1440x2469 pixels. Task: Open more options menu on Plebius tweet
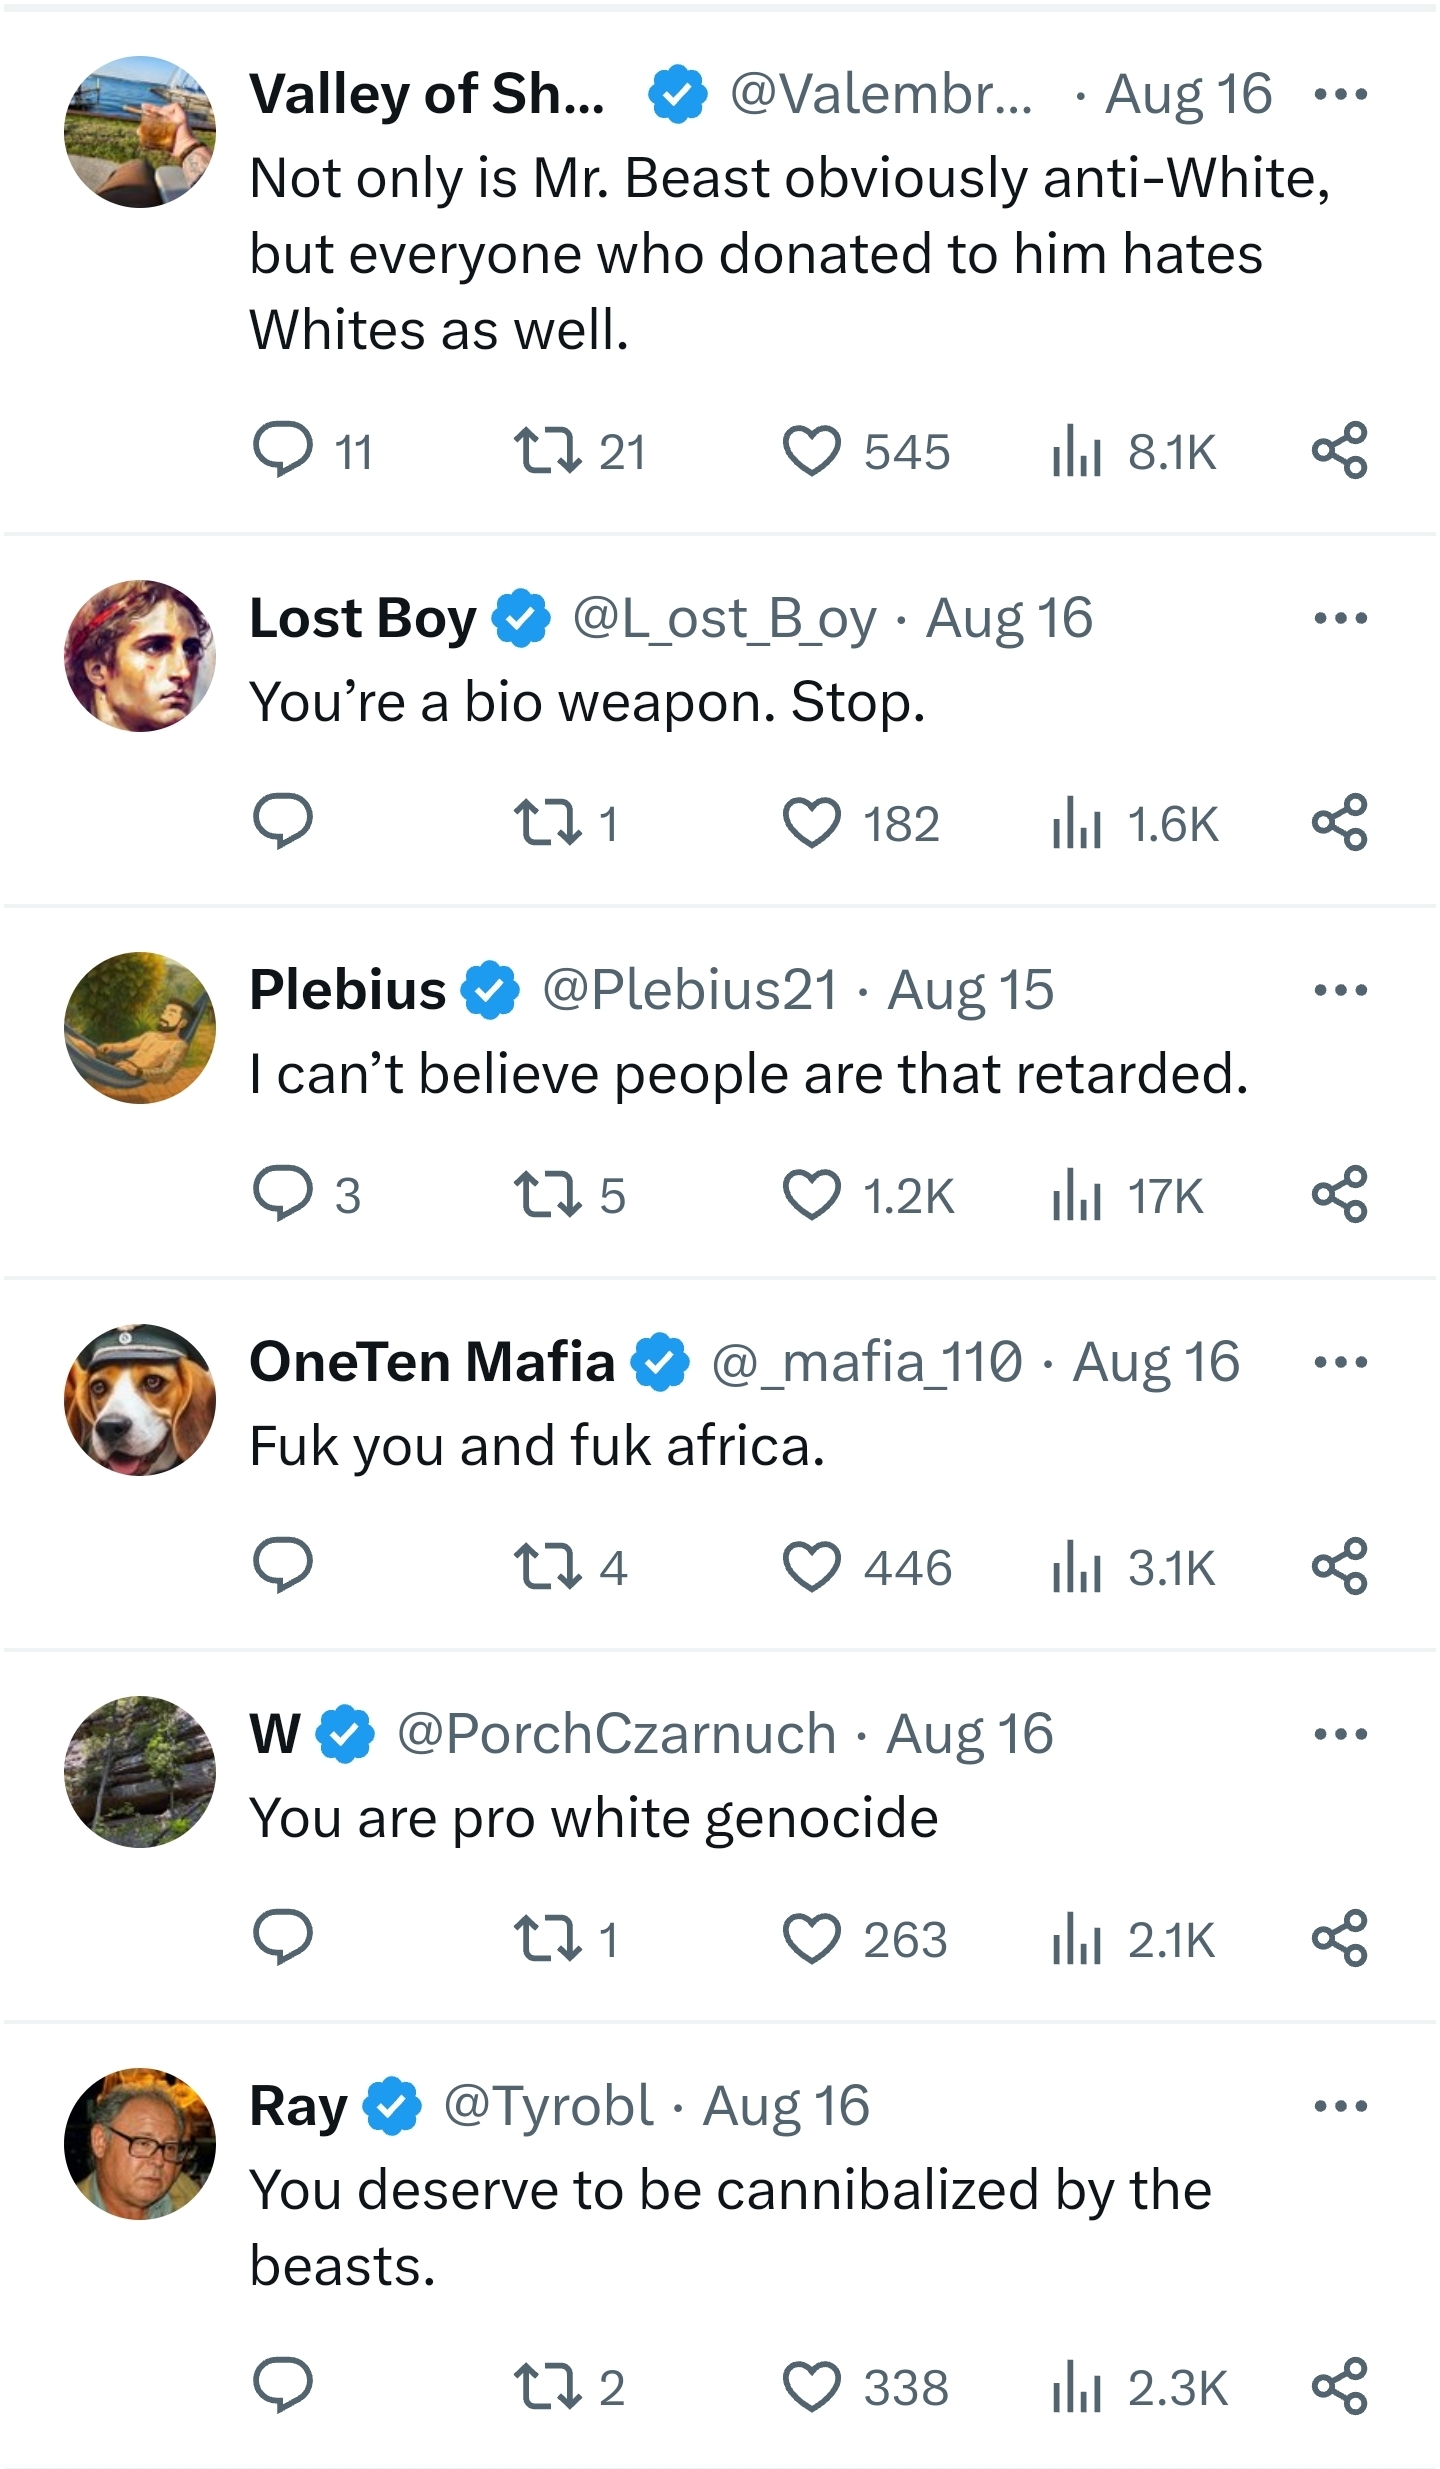pyautogui.click(x=1340, y=990)
